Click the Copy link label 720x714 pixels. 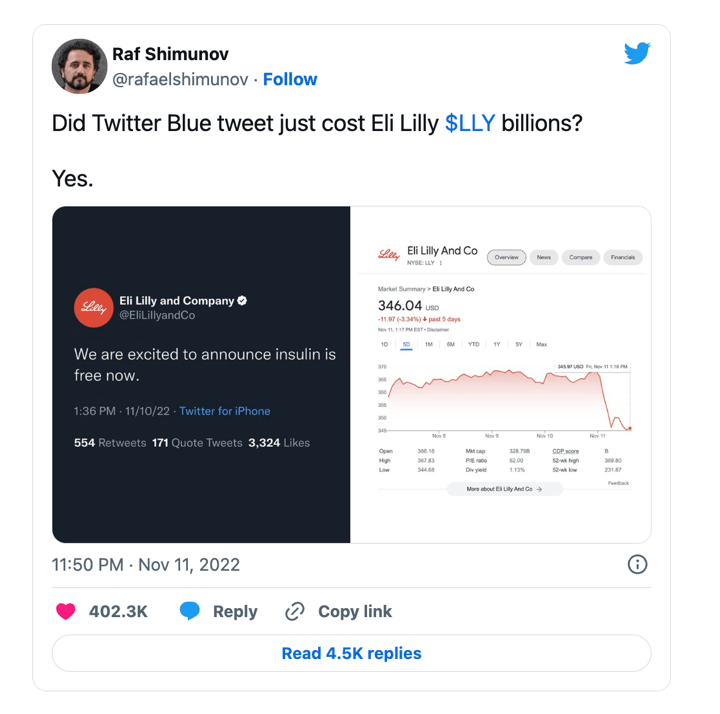point(355,612)
